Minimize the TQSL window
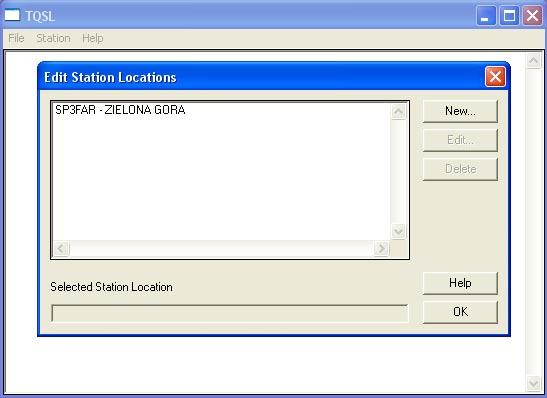Viewport: 547px width, 398px height. coord(486,16)
